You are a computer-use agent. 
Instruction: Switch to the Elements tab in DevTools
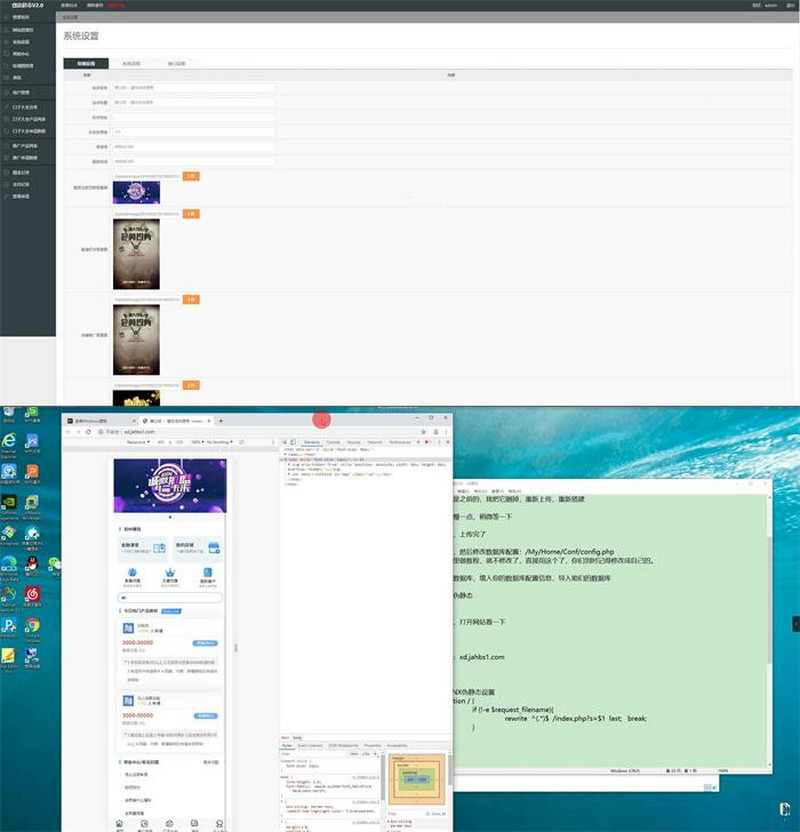(x=312, y=442)
